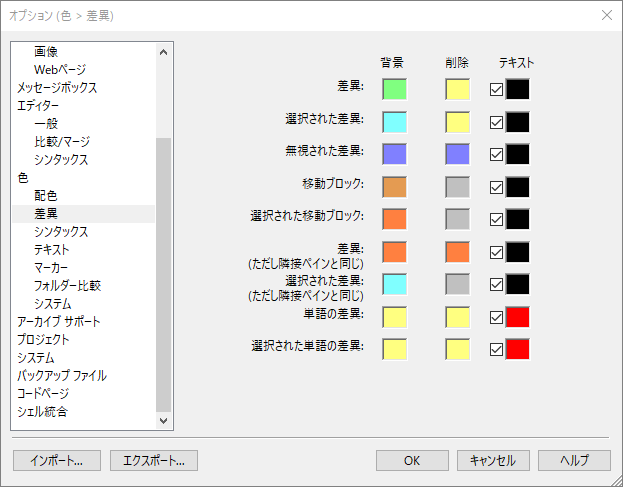
Task: Open システム under 色
Action: tap(52, 304)
